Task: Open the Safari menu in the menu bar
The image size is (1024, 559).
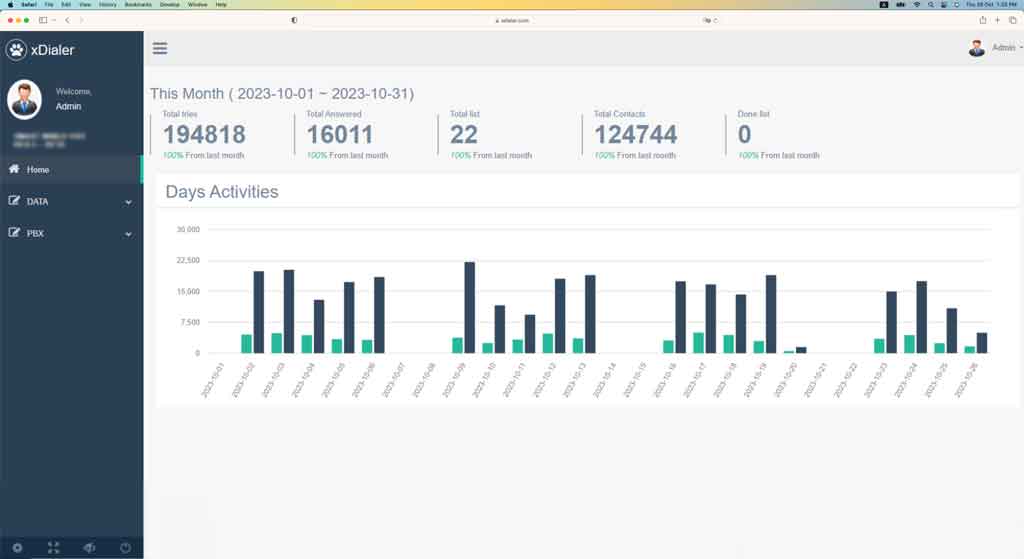Action: [29, 4]
